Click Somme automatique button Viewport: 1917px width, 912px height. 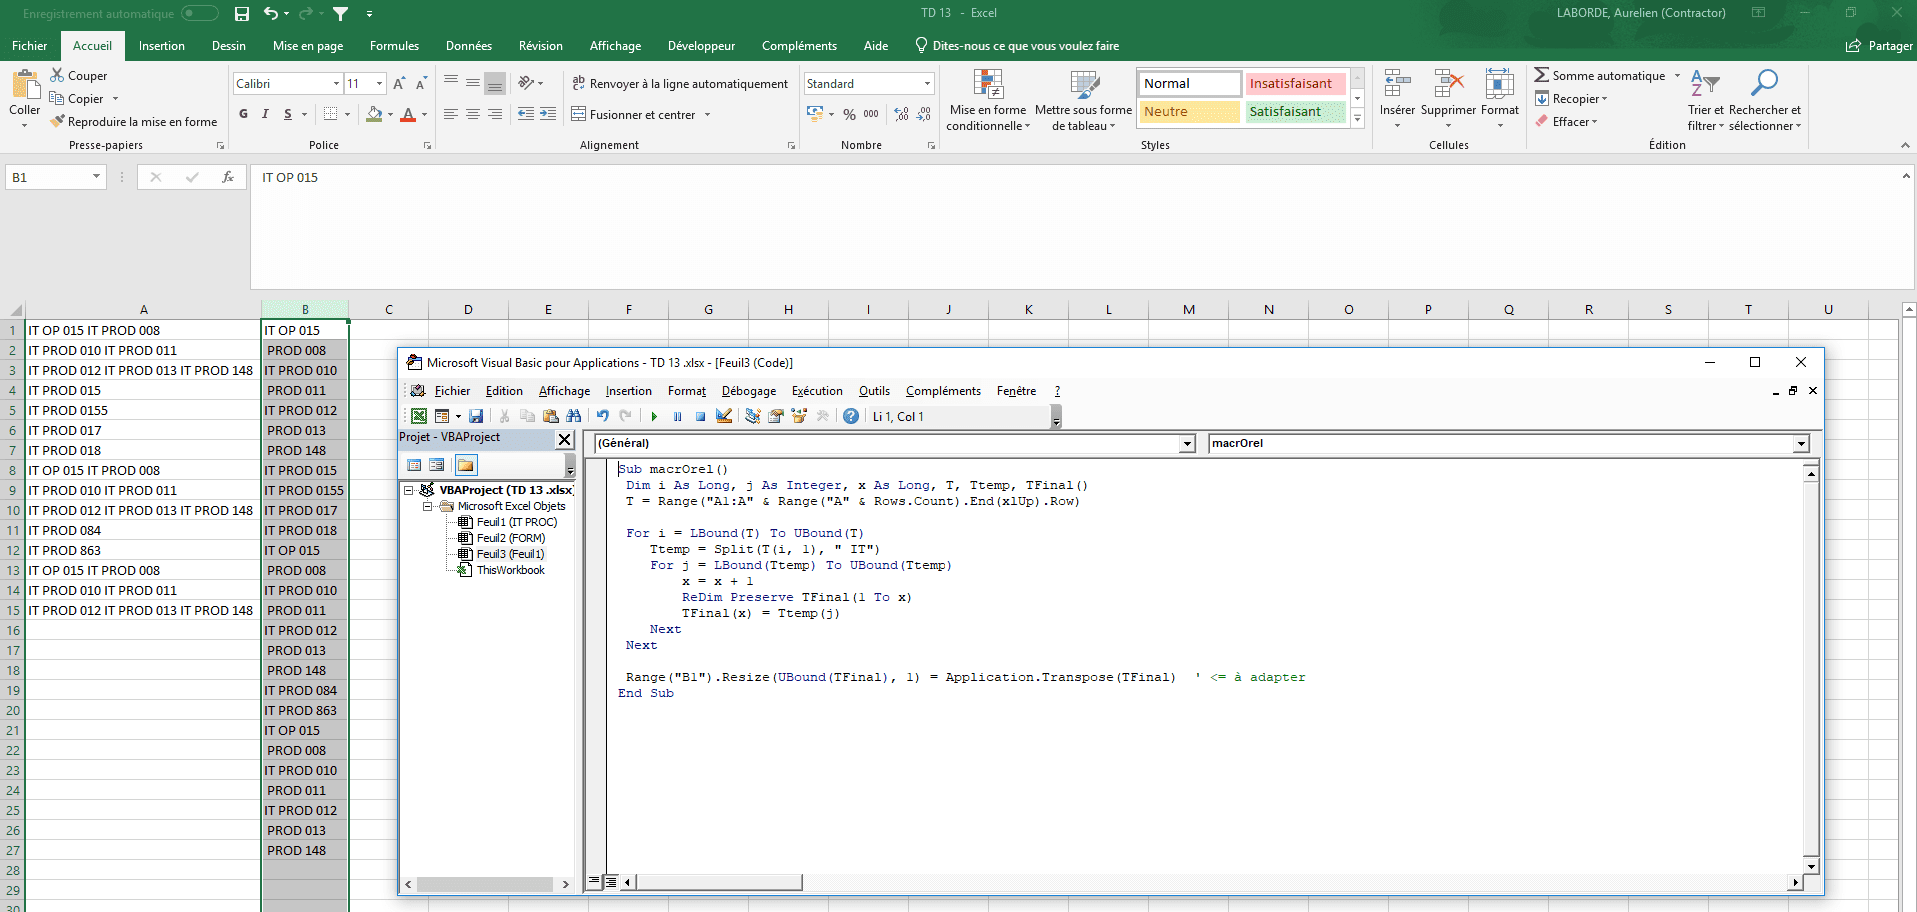pos(1599,76)
